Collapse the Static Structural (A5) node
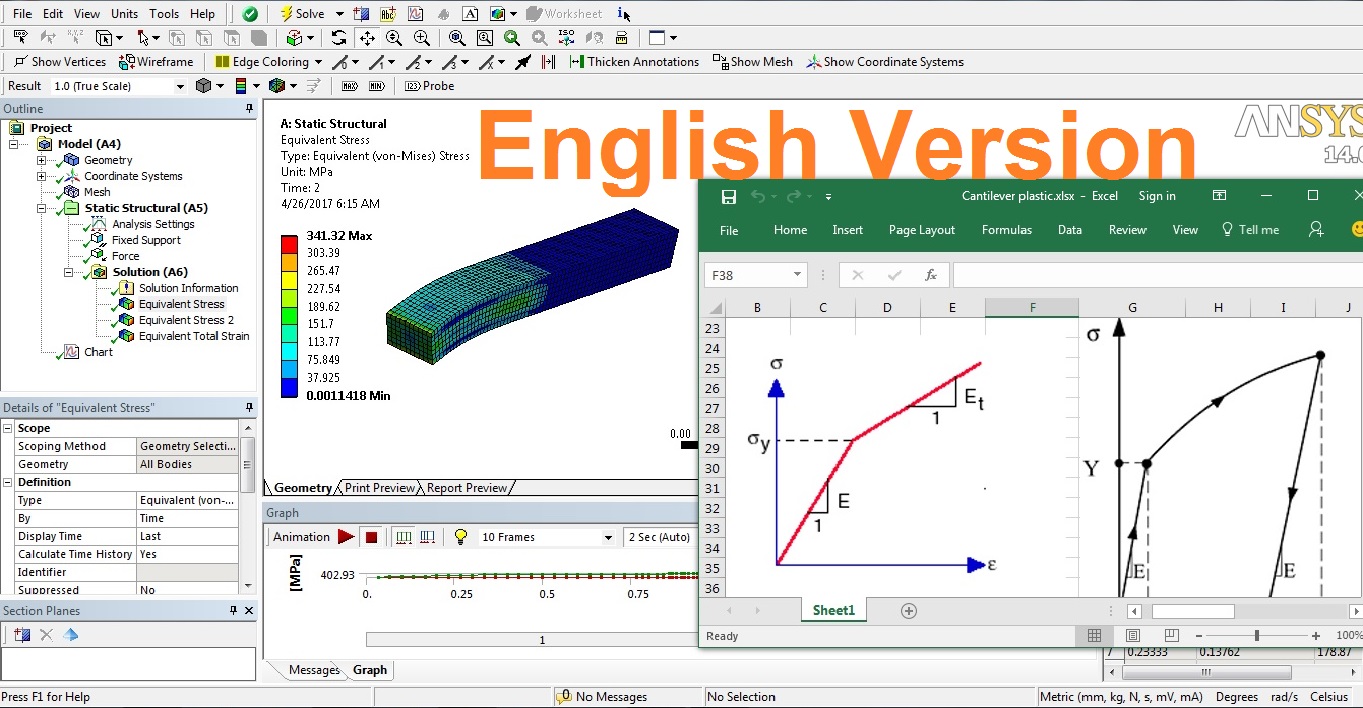 (41, 208)
